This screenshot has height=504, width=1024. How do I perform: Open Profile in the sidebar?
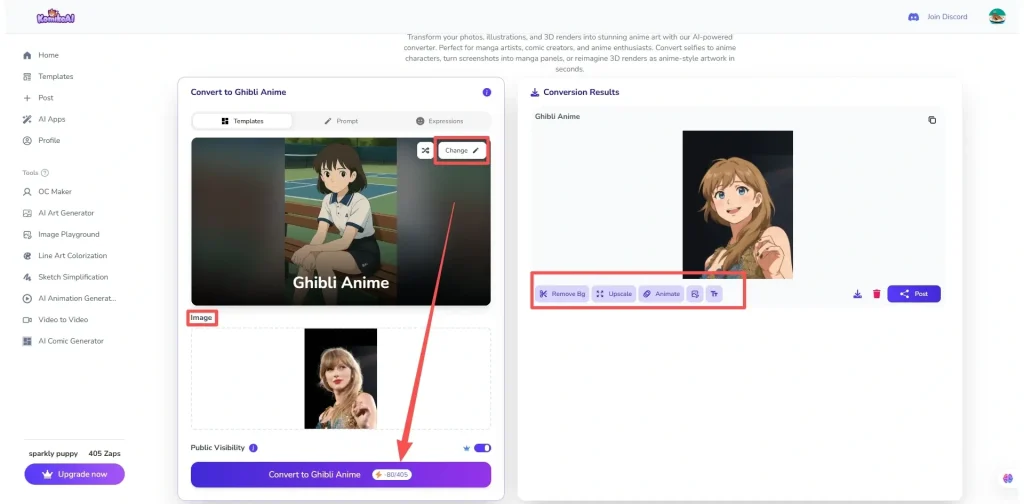(x=42, y=140)
